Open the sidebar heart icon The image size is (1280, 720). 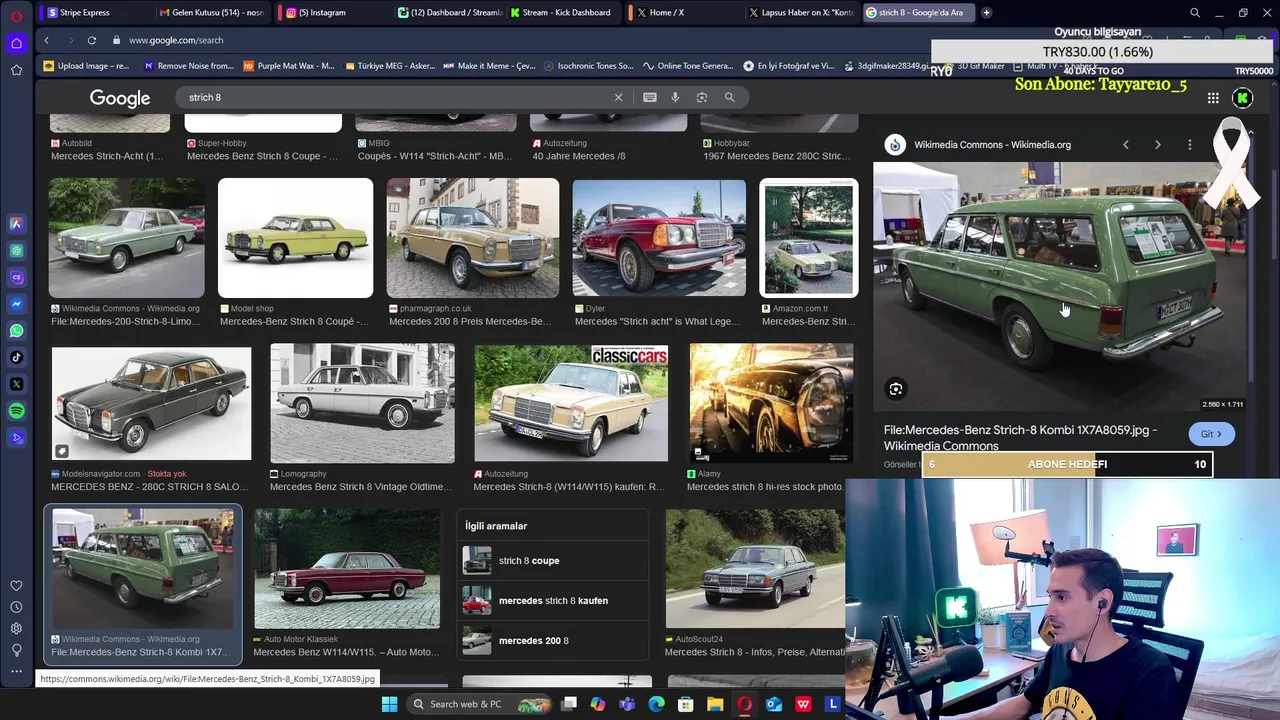[x=16, y=586]
